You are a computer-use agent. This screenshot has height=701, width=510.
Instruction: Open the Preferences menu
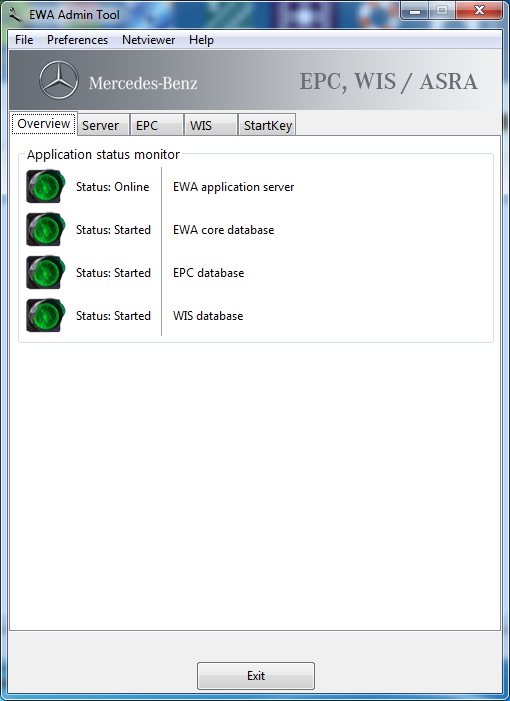click(77, 40)
